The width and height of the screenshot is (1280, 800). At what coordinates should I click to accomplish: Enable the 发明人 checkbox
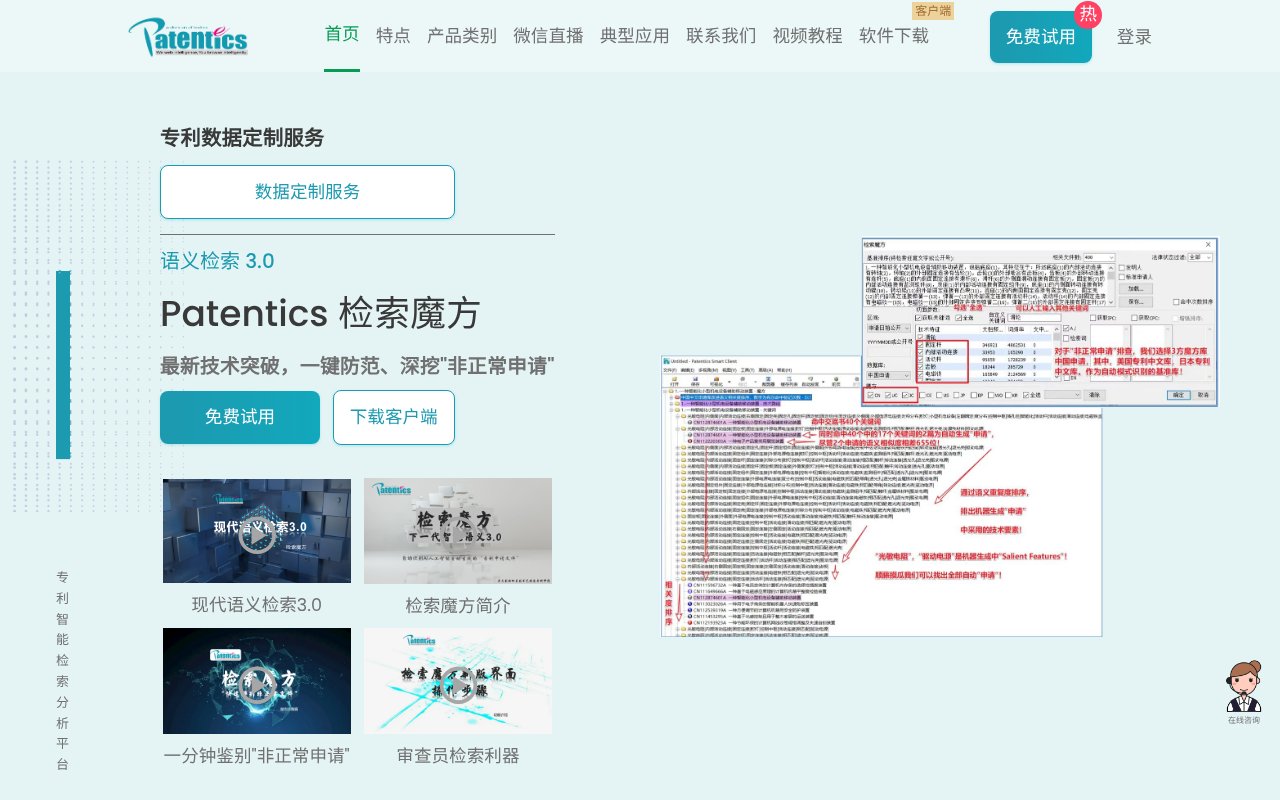1121,268
